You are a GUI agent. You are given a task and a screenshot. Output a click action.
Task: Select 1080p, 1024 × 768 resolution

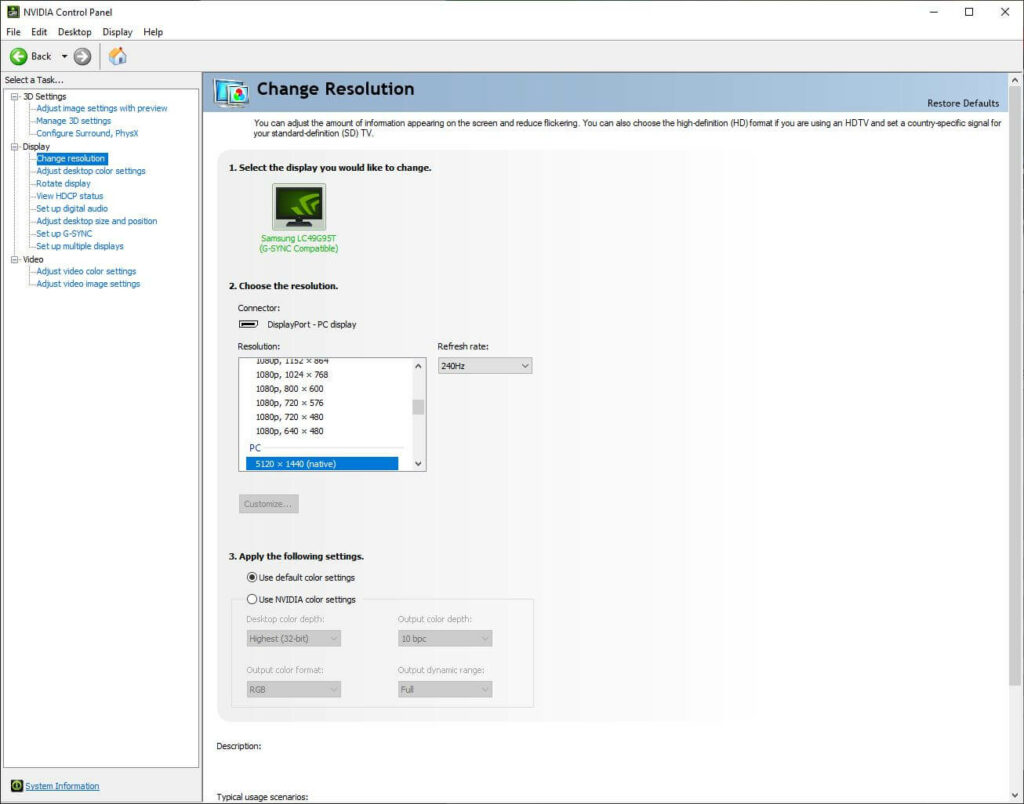(x=292, y=375)
